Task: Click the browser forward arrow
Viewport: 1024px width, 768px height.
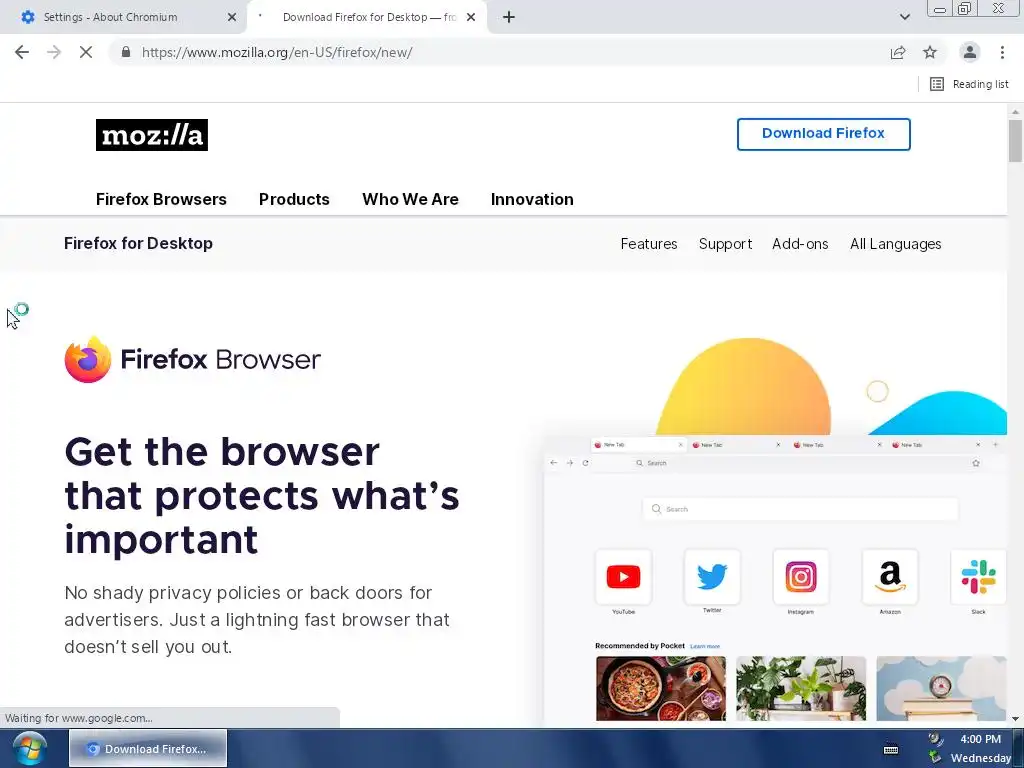Action: tap(54, 52)
